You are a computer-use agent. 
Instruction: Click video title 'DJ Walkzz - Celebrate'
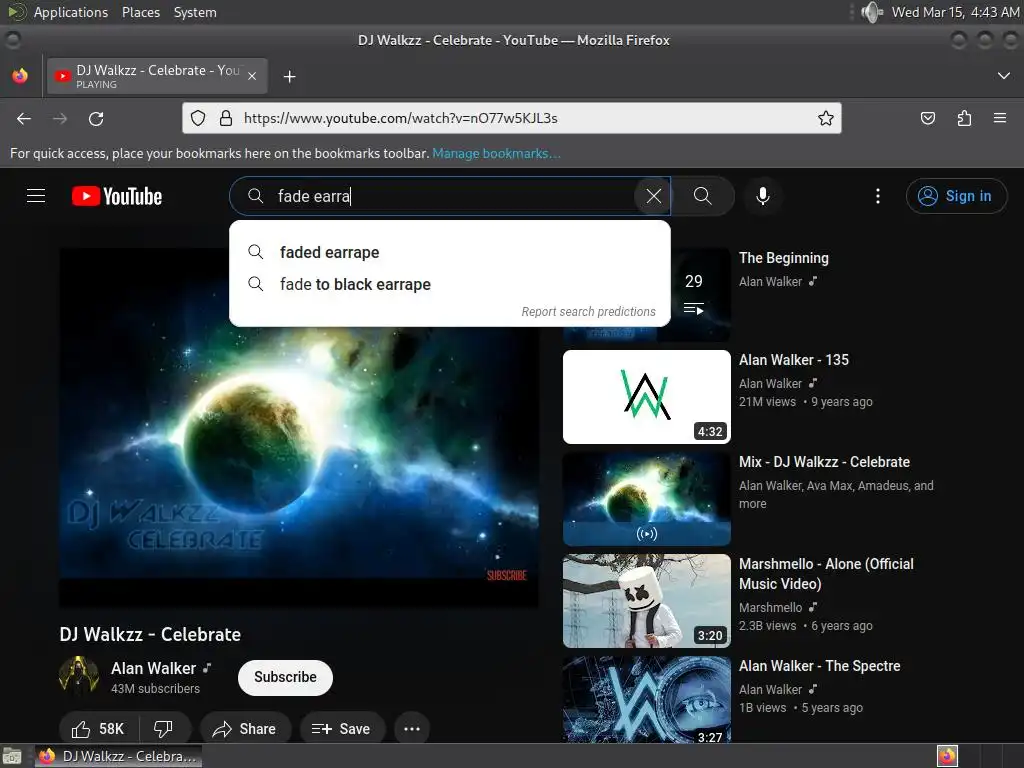(x=150, y=634)
